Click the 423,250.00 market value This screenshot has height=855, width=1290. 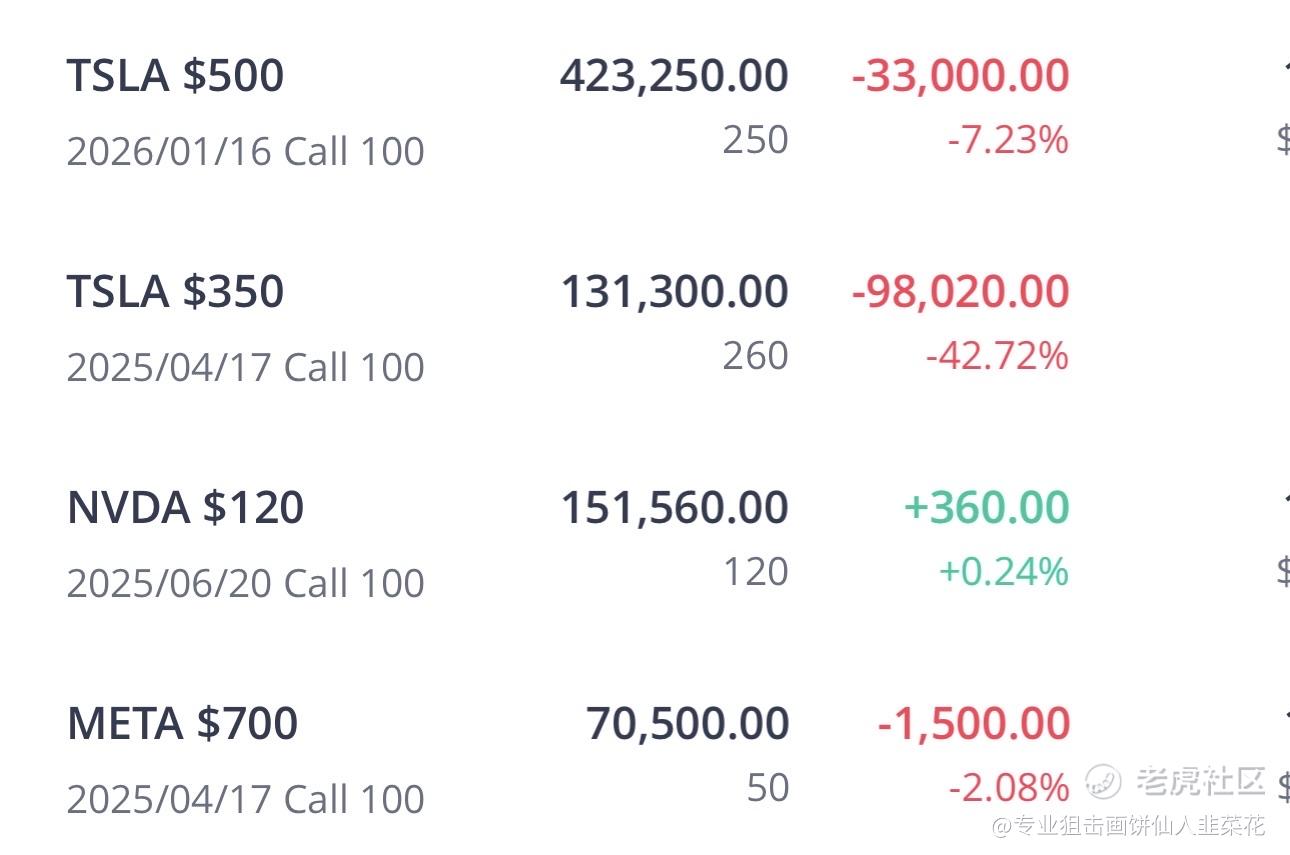point(674,76)
